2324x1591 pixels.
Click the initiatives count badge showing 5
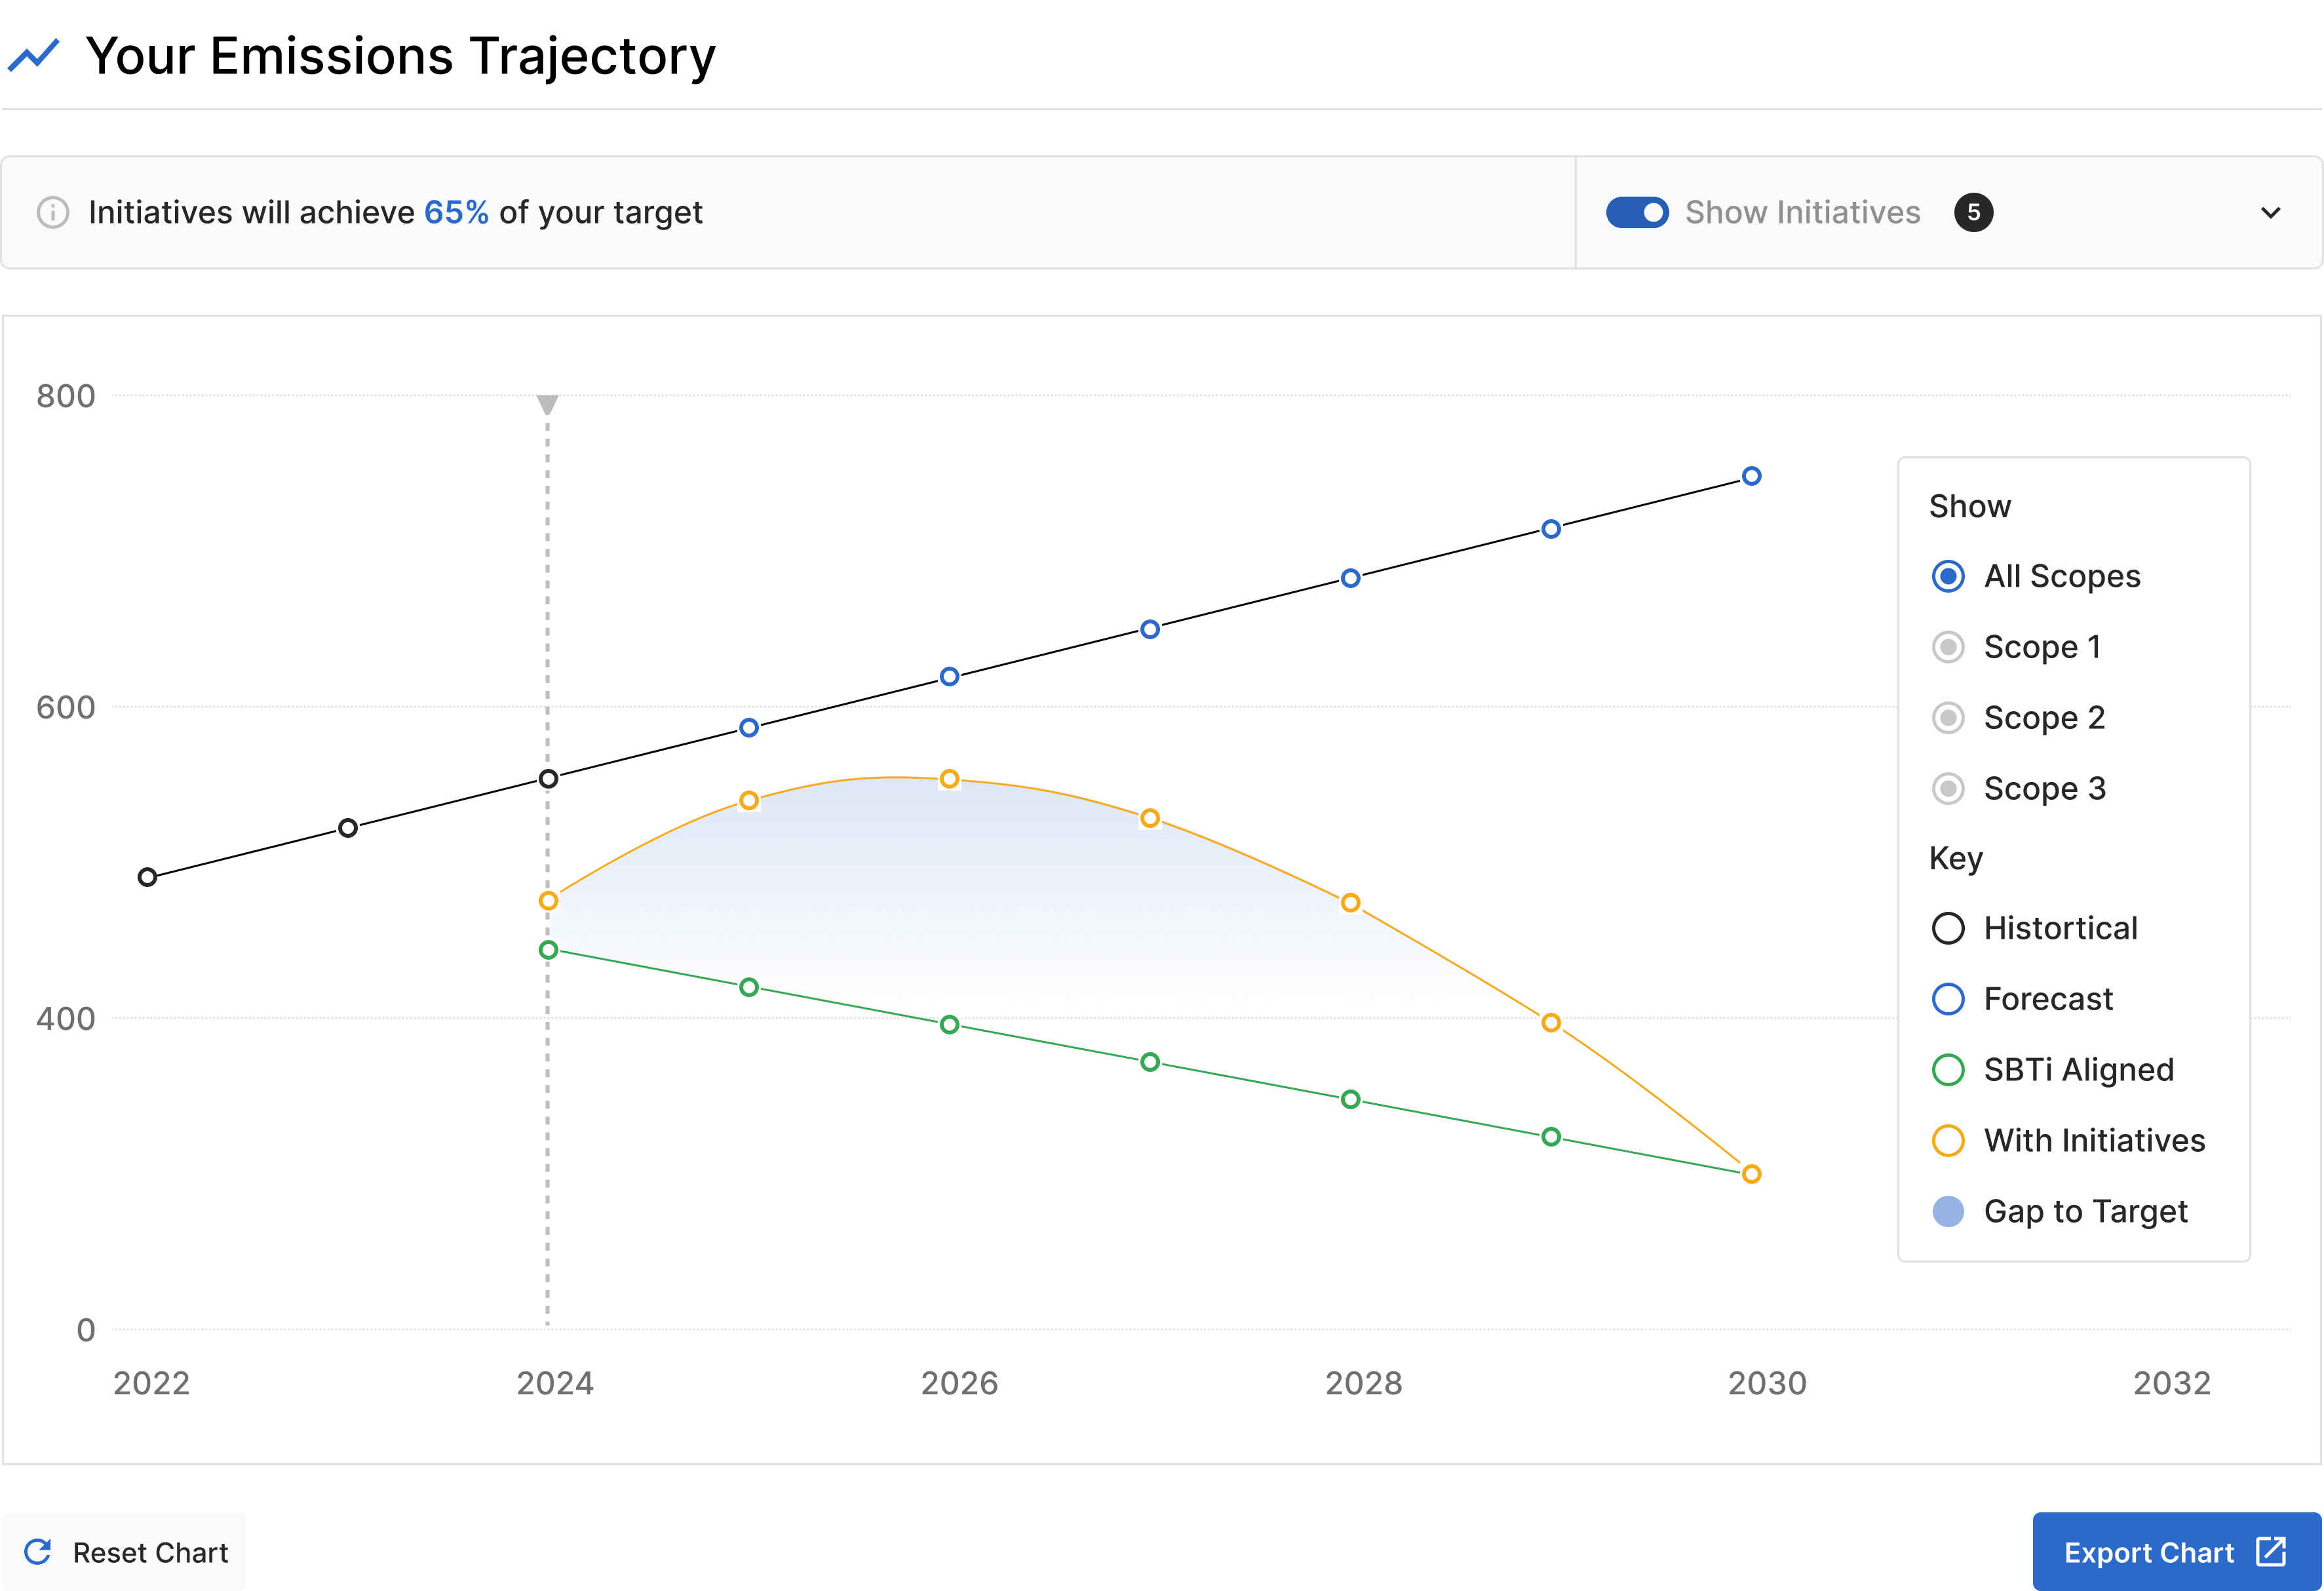(x=1973, y=213)
